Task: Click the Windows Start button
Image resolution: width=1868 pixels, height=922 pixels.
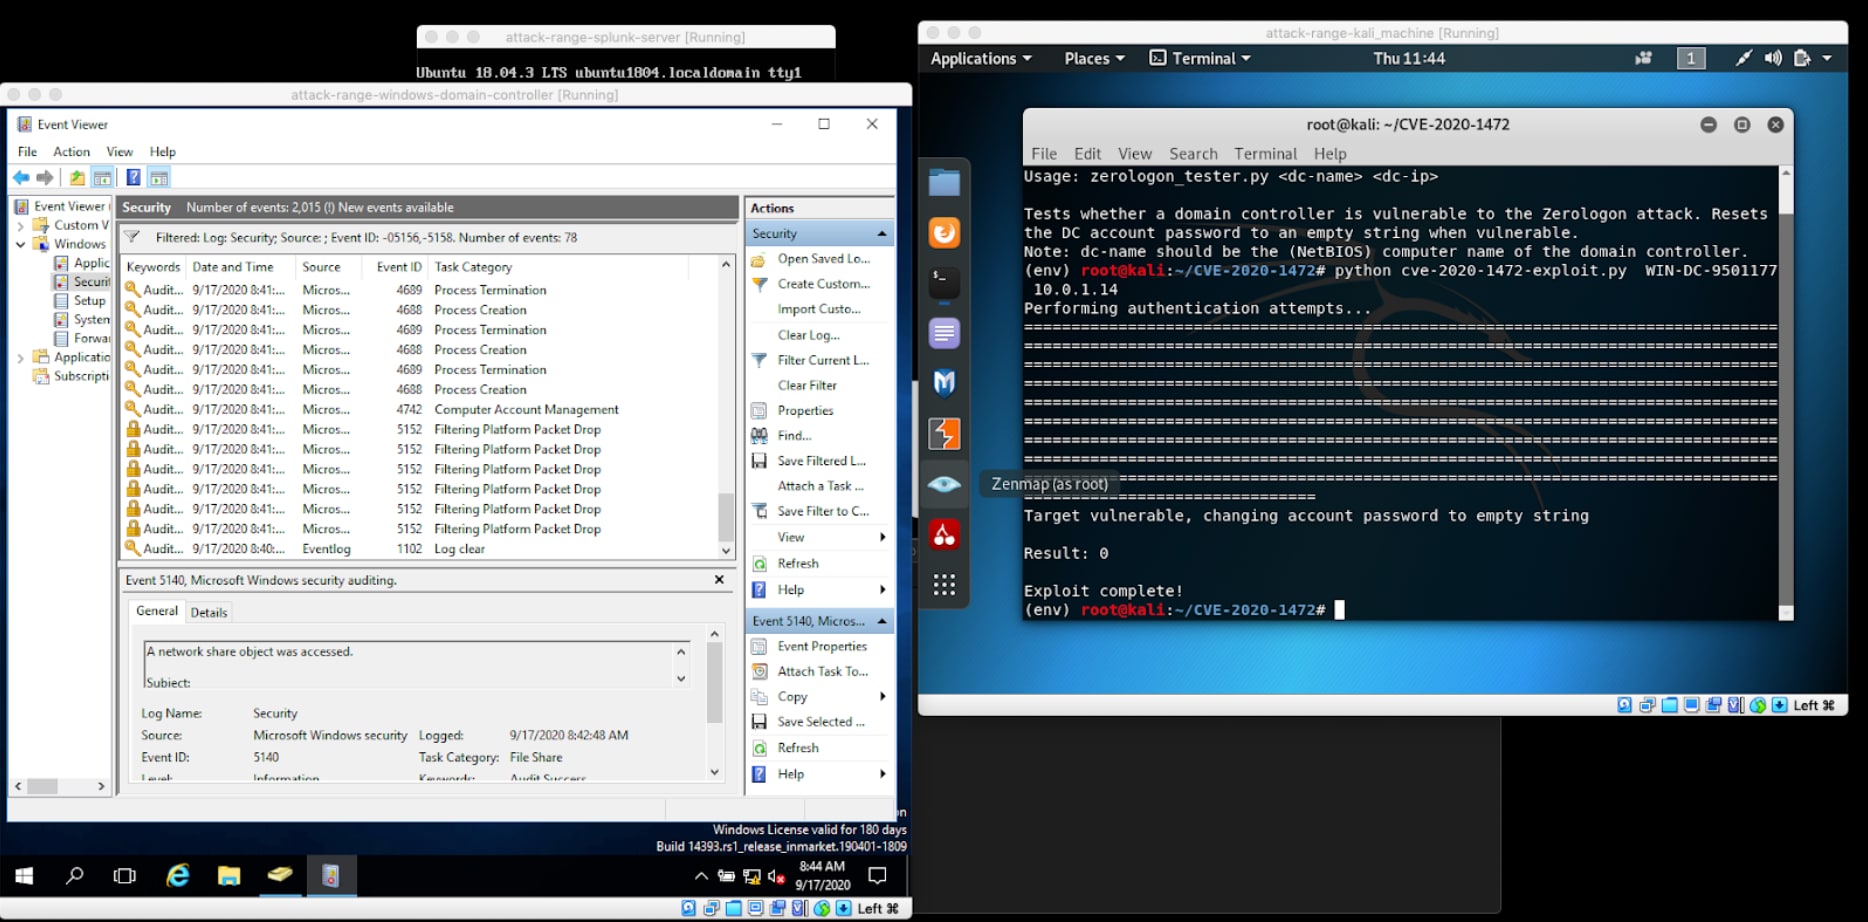Action: click(24, 876)
